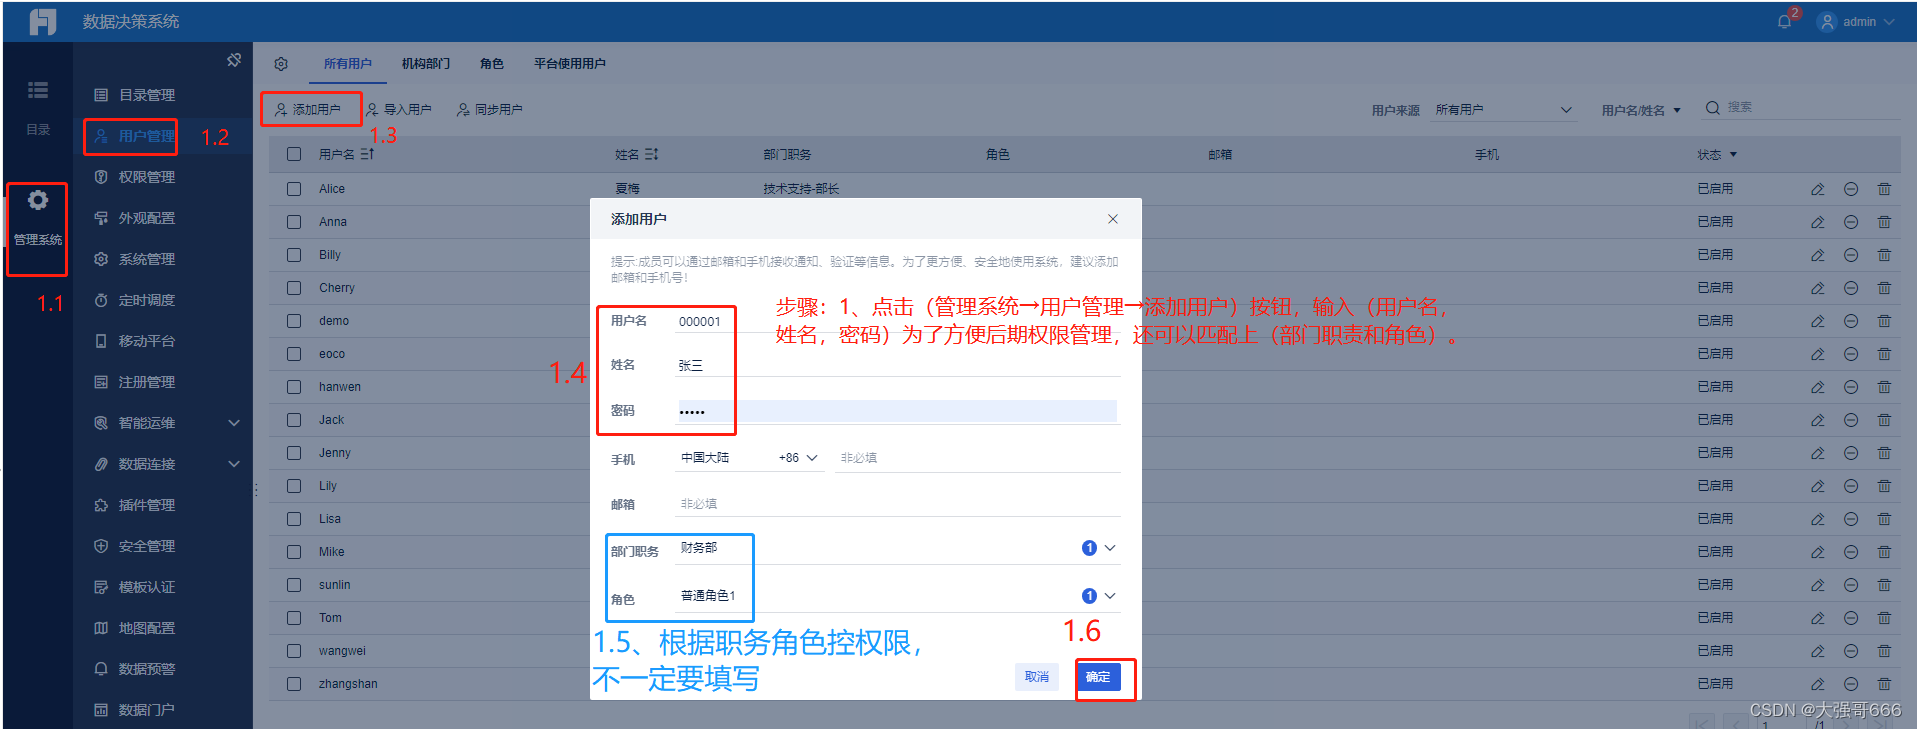Edit user Lily with pencil icon

(x=1817, y=486)
